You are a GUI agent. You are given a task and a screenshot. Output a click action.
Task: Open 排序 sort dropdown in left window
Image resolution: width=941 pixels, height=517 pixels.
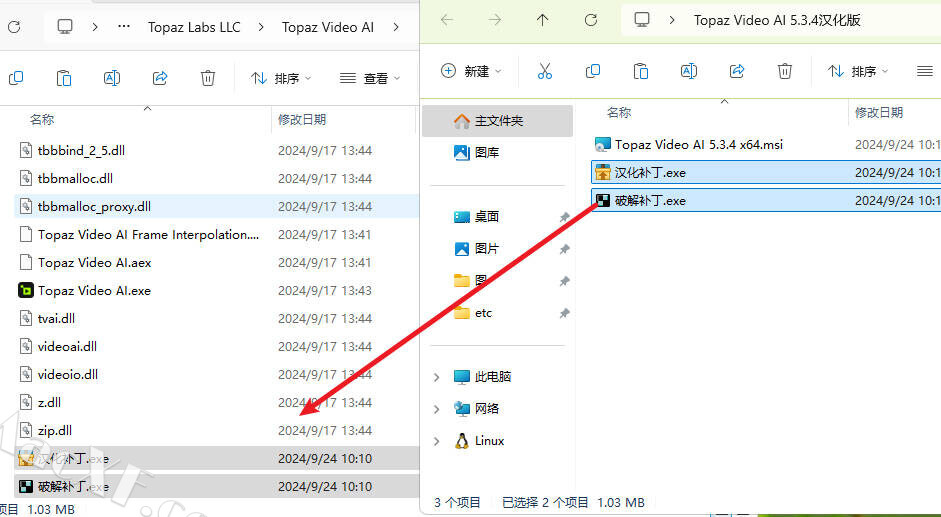[x=281, y=78]
